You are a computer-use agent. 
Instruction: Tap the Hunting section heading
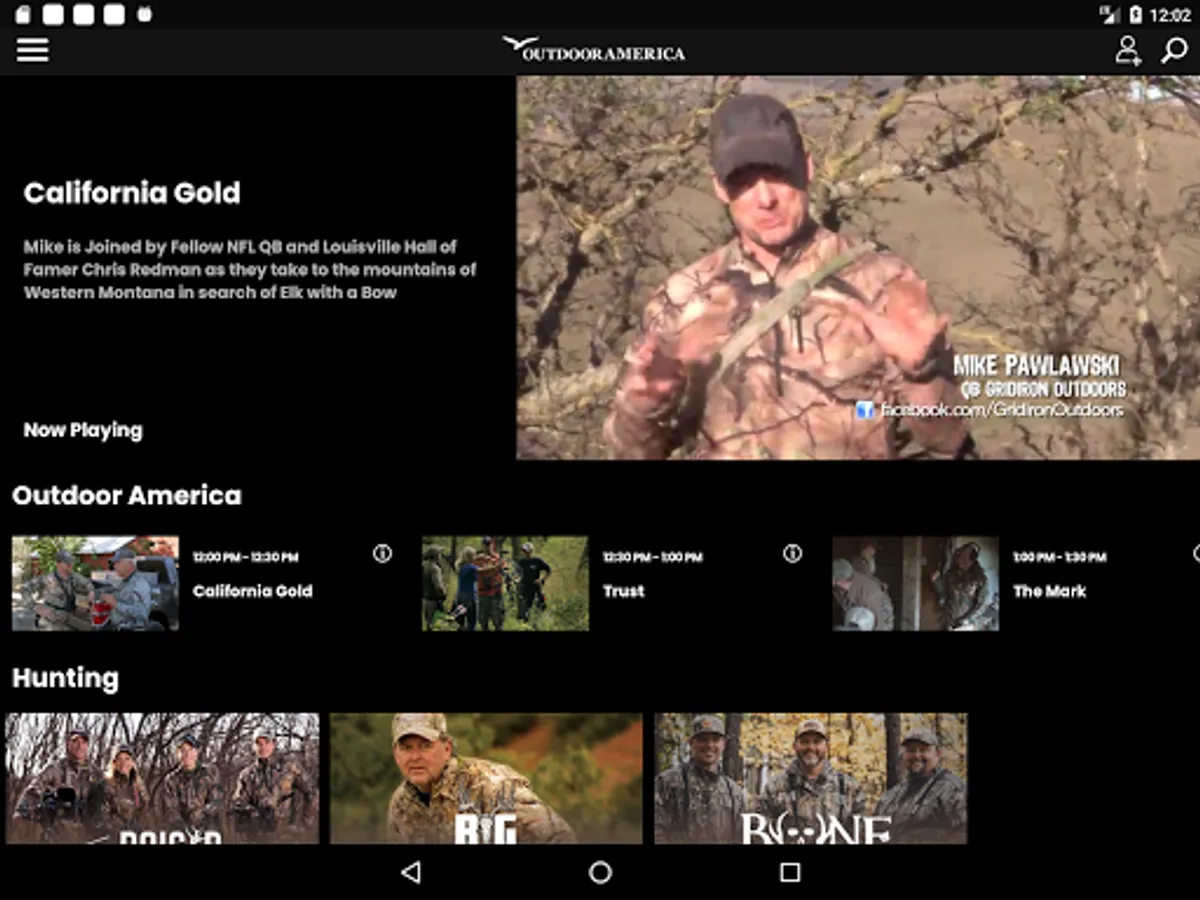65,679
